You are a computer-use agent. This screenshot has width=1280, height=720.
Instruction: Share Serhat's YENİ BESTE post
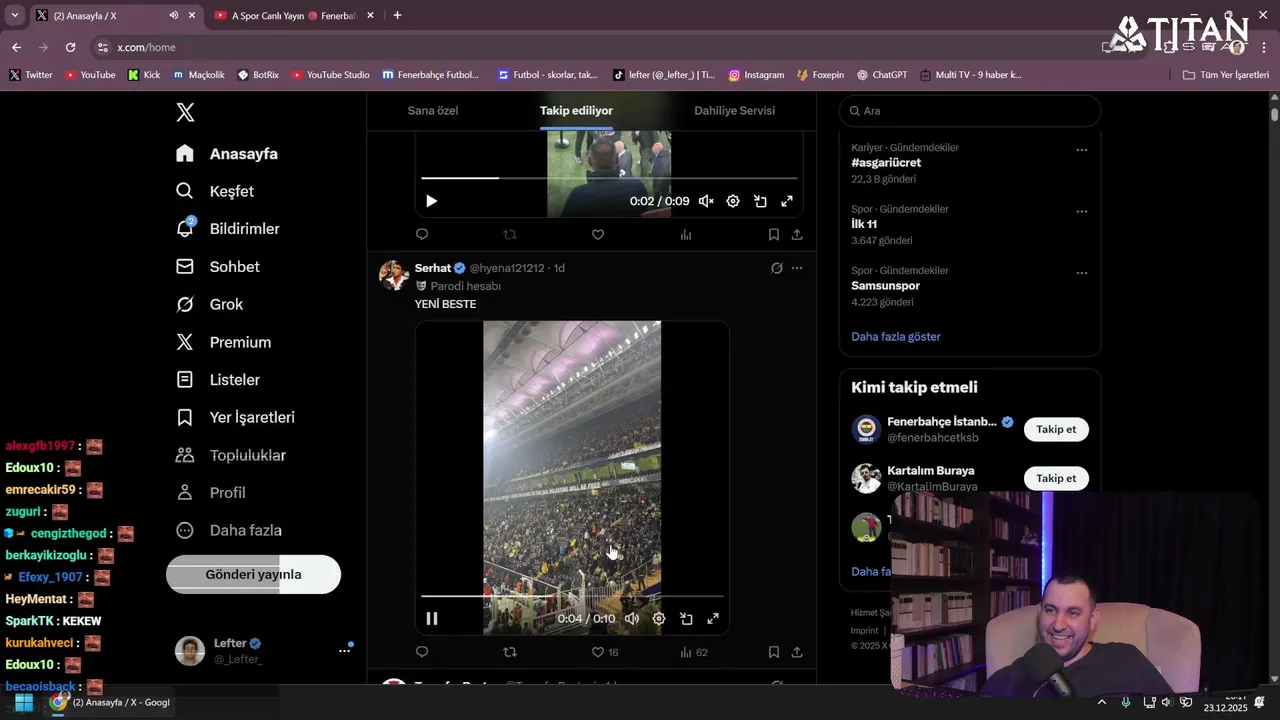tap(797, 652)
